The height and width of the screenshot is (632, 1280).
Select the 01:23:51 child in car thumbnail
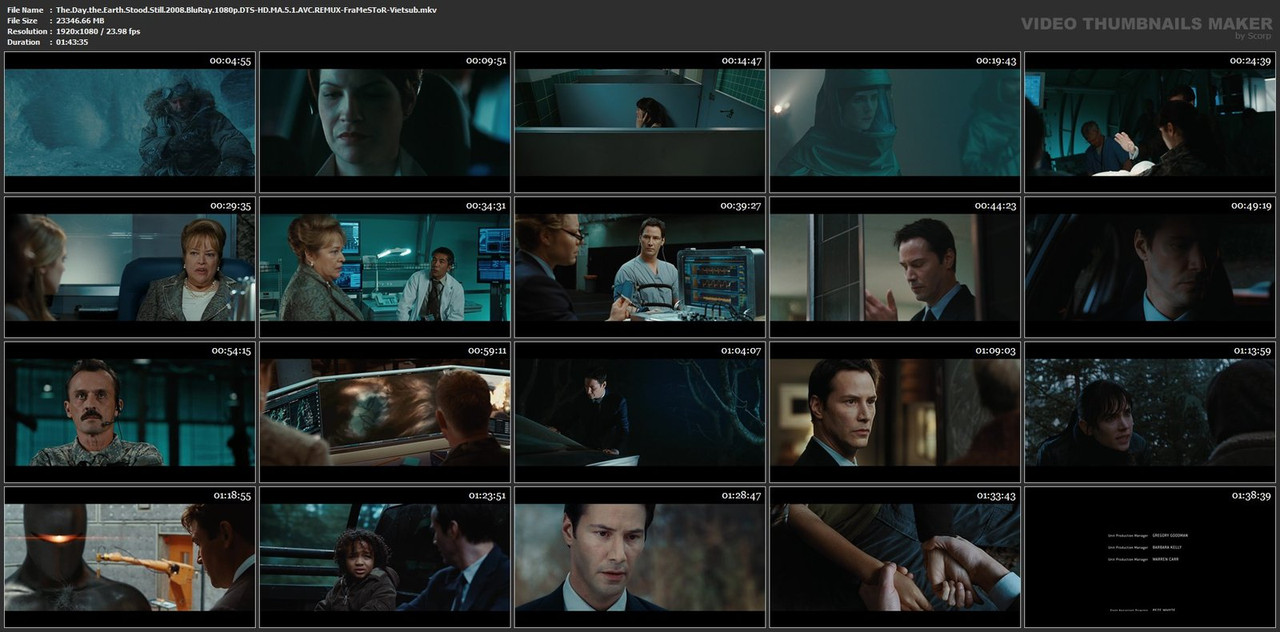385,557
